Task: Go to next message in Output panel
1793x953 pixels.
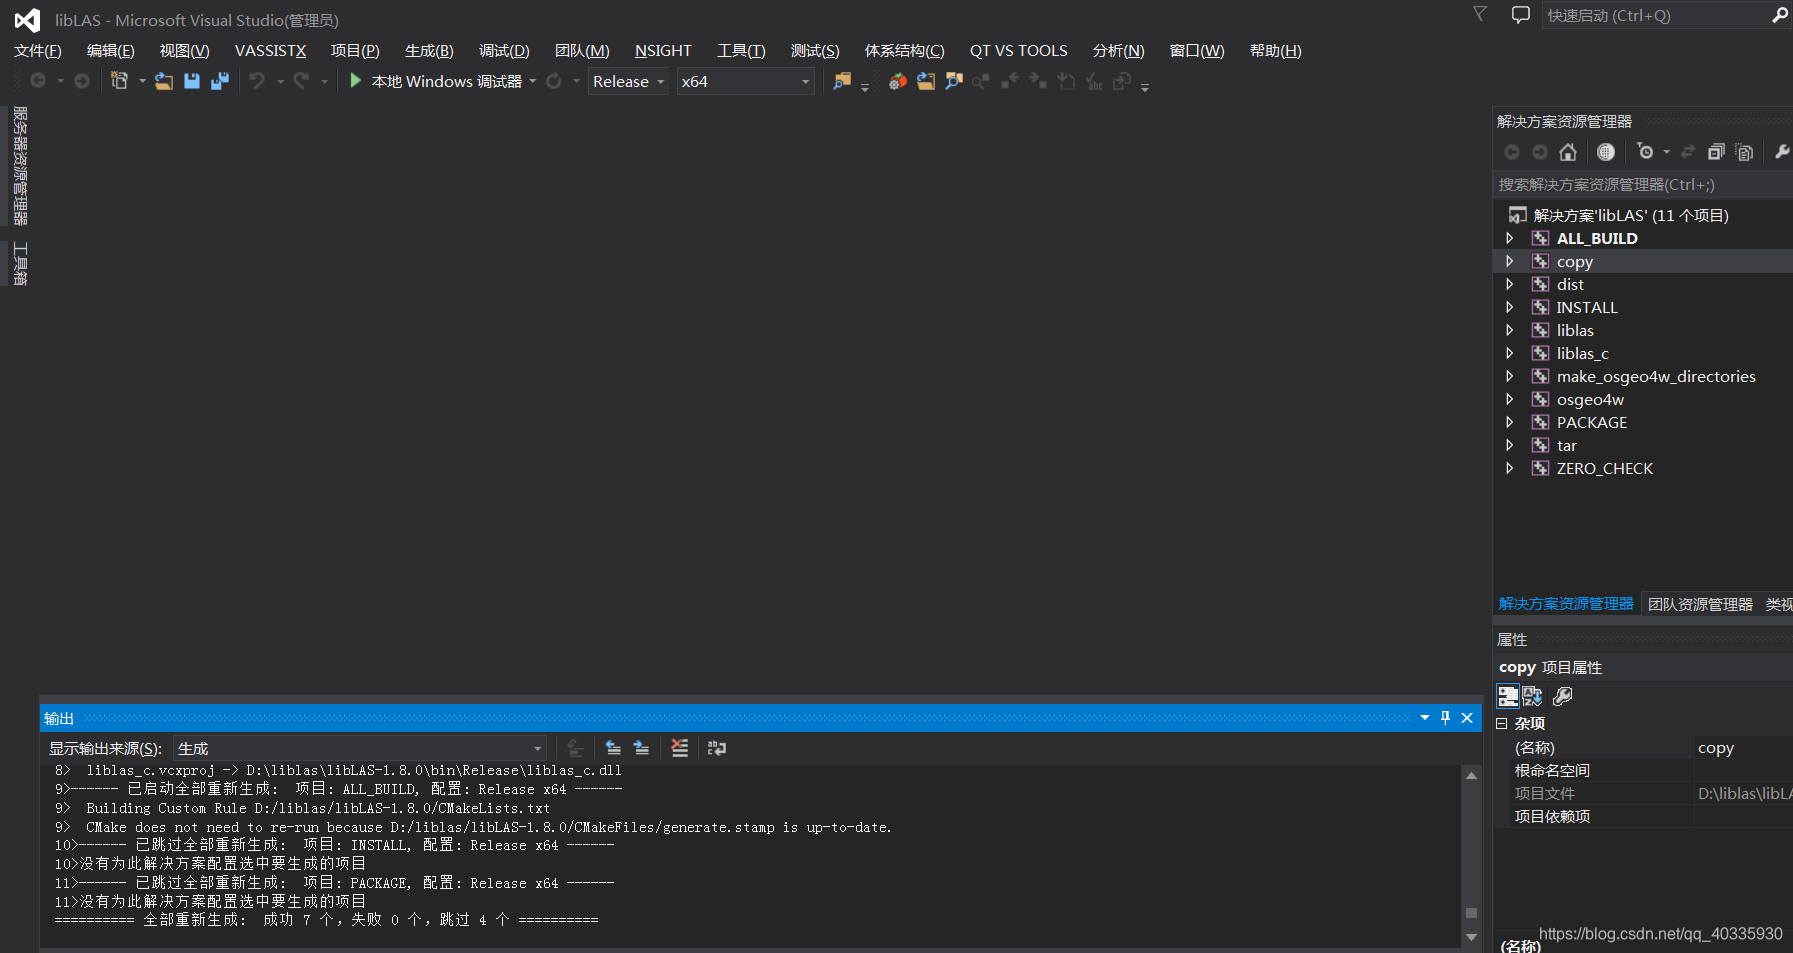Action: click(x=641, y=748)
